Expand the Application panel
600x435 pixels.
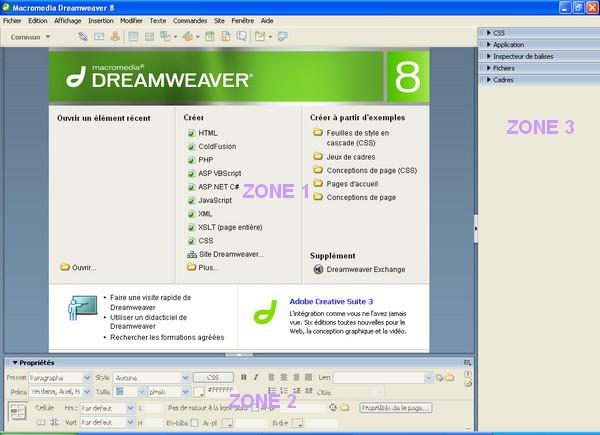[x=489, y=44]
